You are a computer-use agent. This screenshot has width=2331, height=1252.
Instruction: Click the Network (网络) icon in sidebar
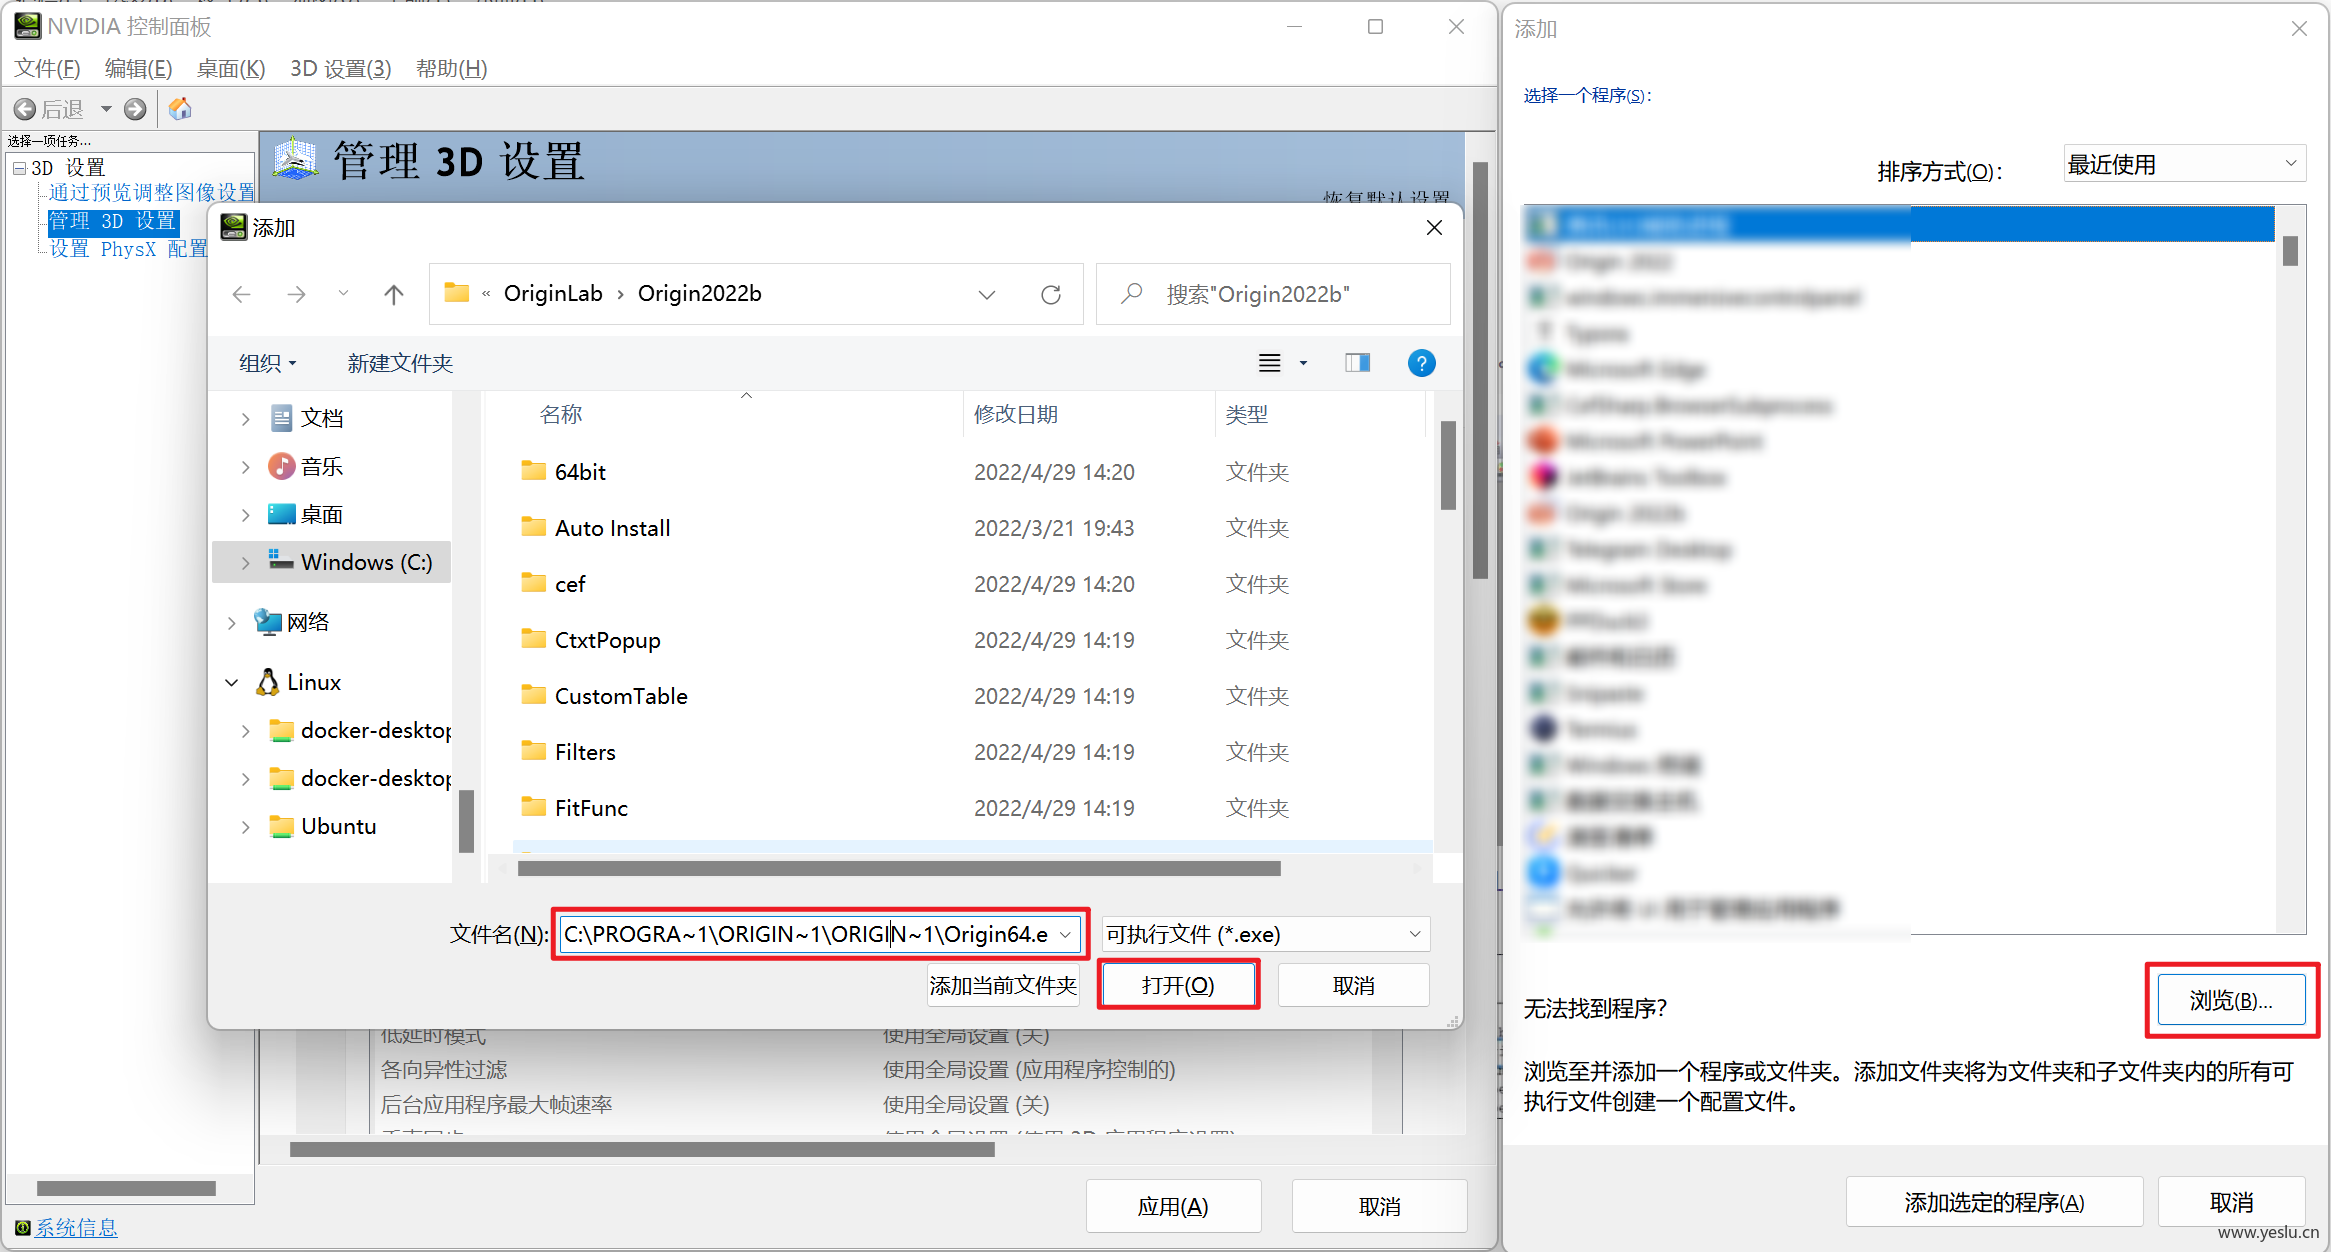[x=268, y=622]
